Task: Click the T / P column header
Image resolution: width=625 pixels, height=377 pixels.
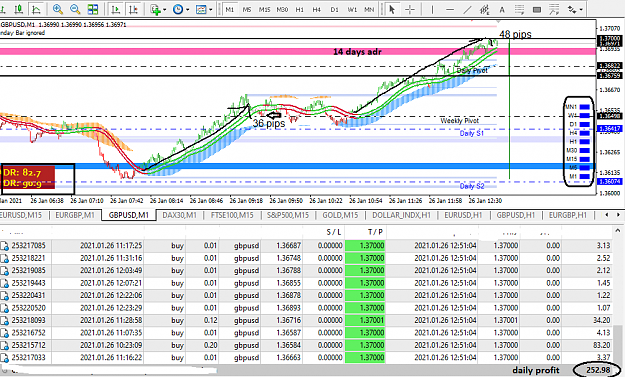Action: coord(375,232)
